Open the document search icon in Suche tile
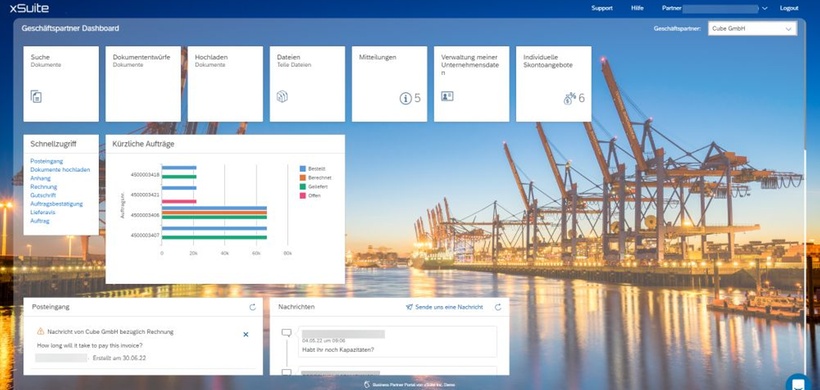 click(x=36, y=96)
